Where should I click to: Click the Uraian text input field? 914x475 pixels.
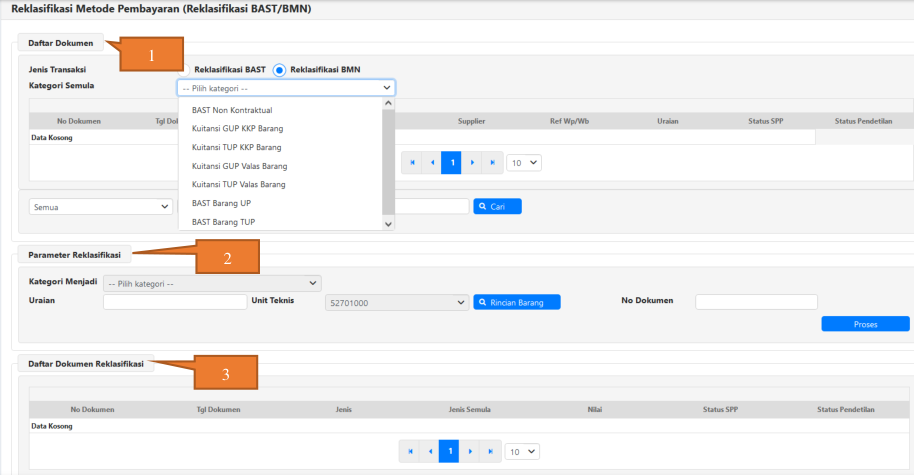(x=175, y=302)
